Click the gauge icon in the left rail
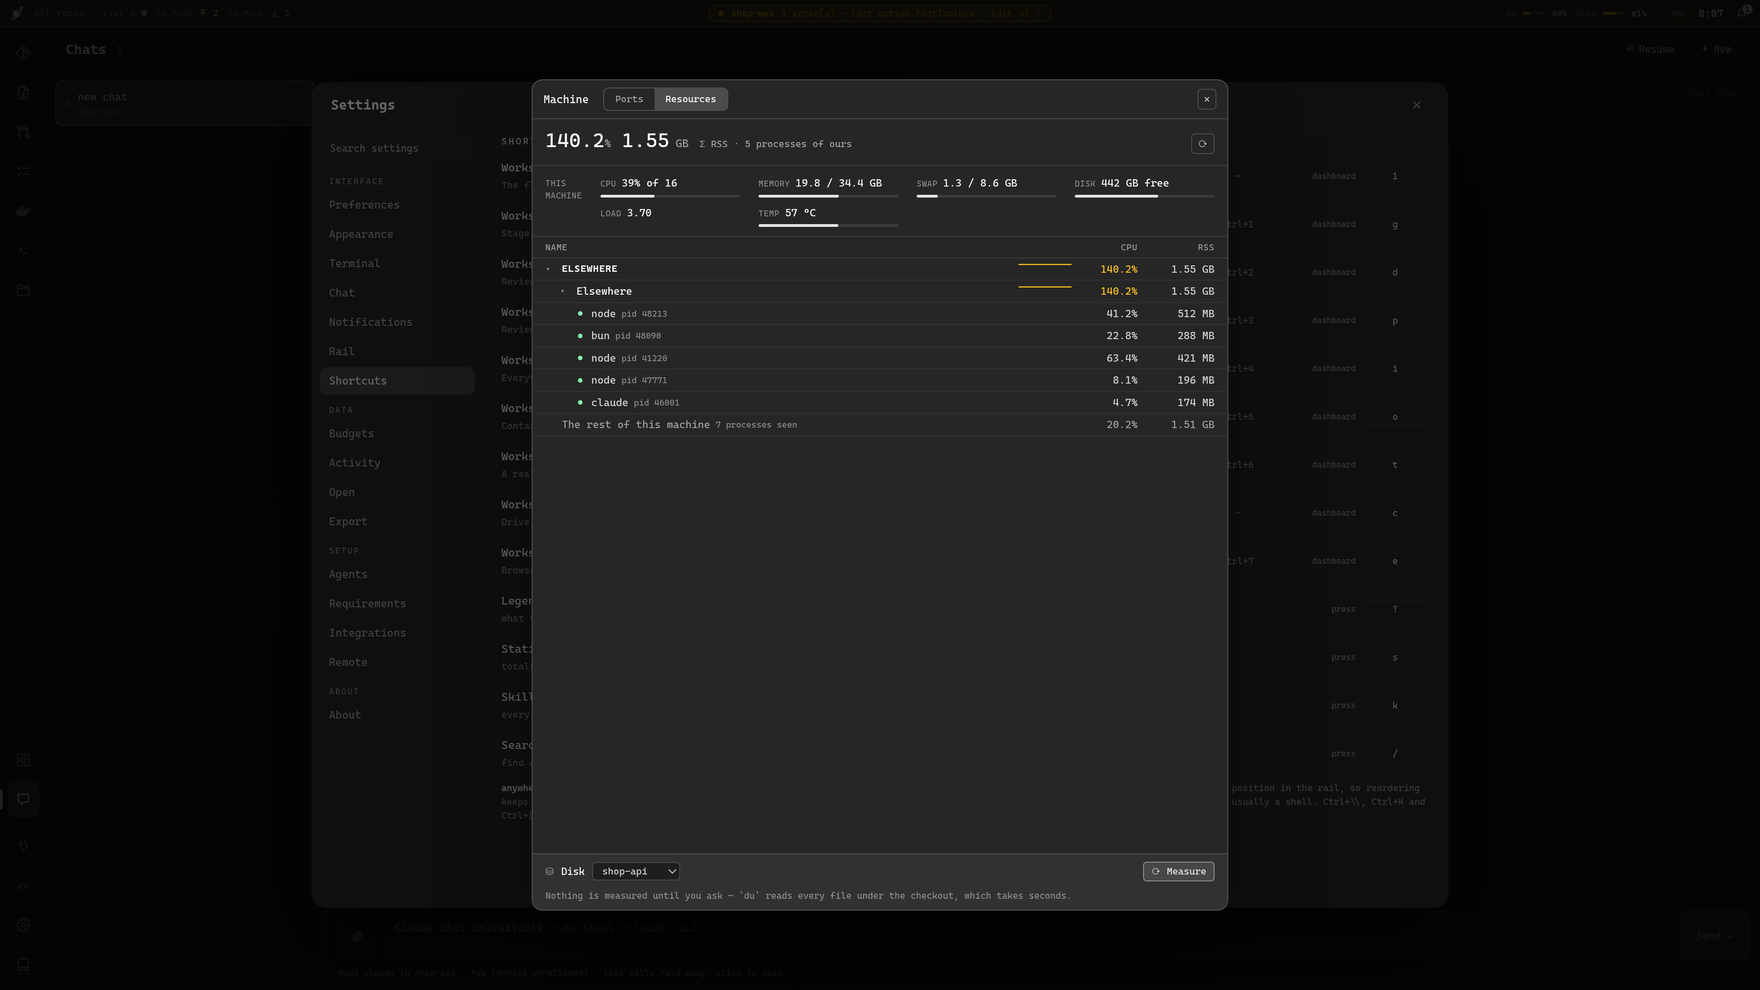 23,886
